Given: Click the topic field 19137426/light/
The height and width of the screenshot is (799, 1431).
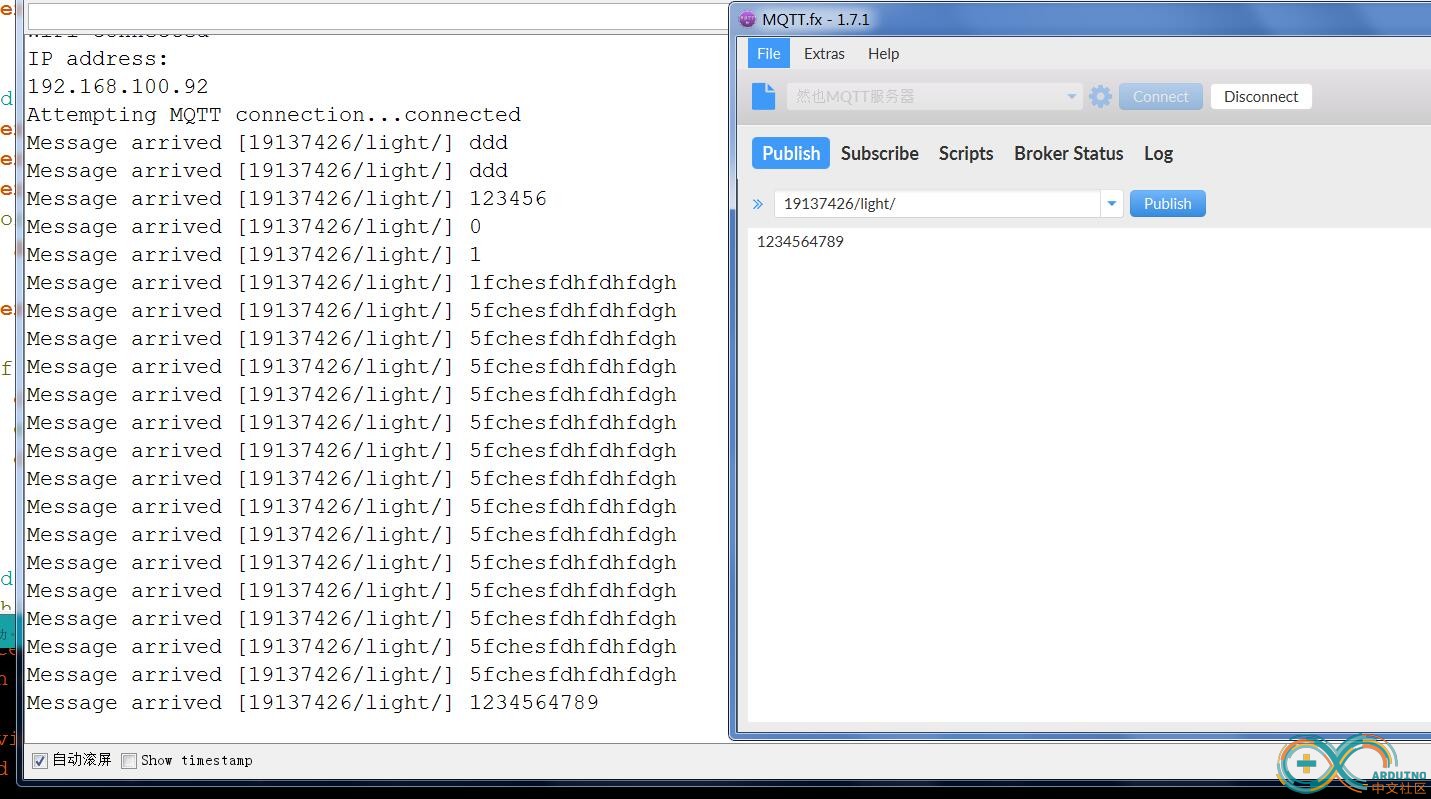Looking at the screenshot, I should (937, 204).
